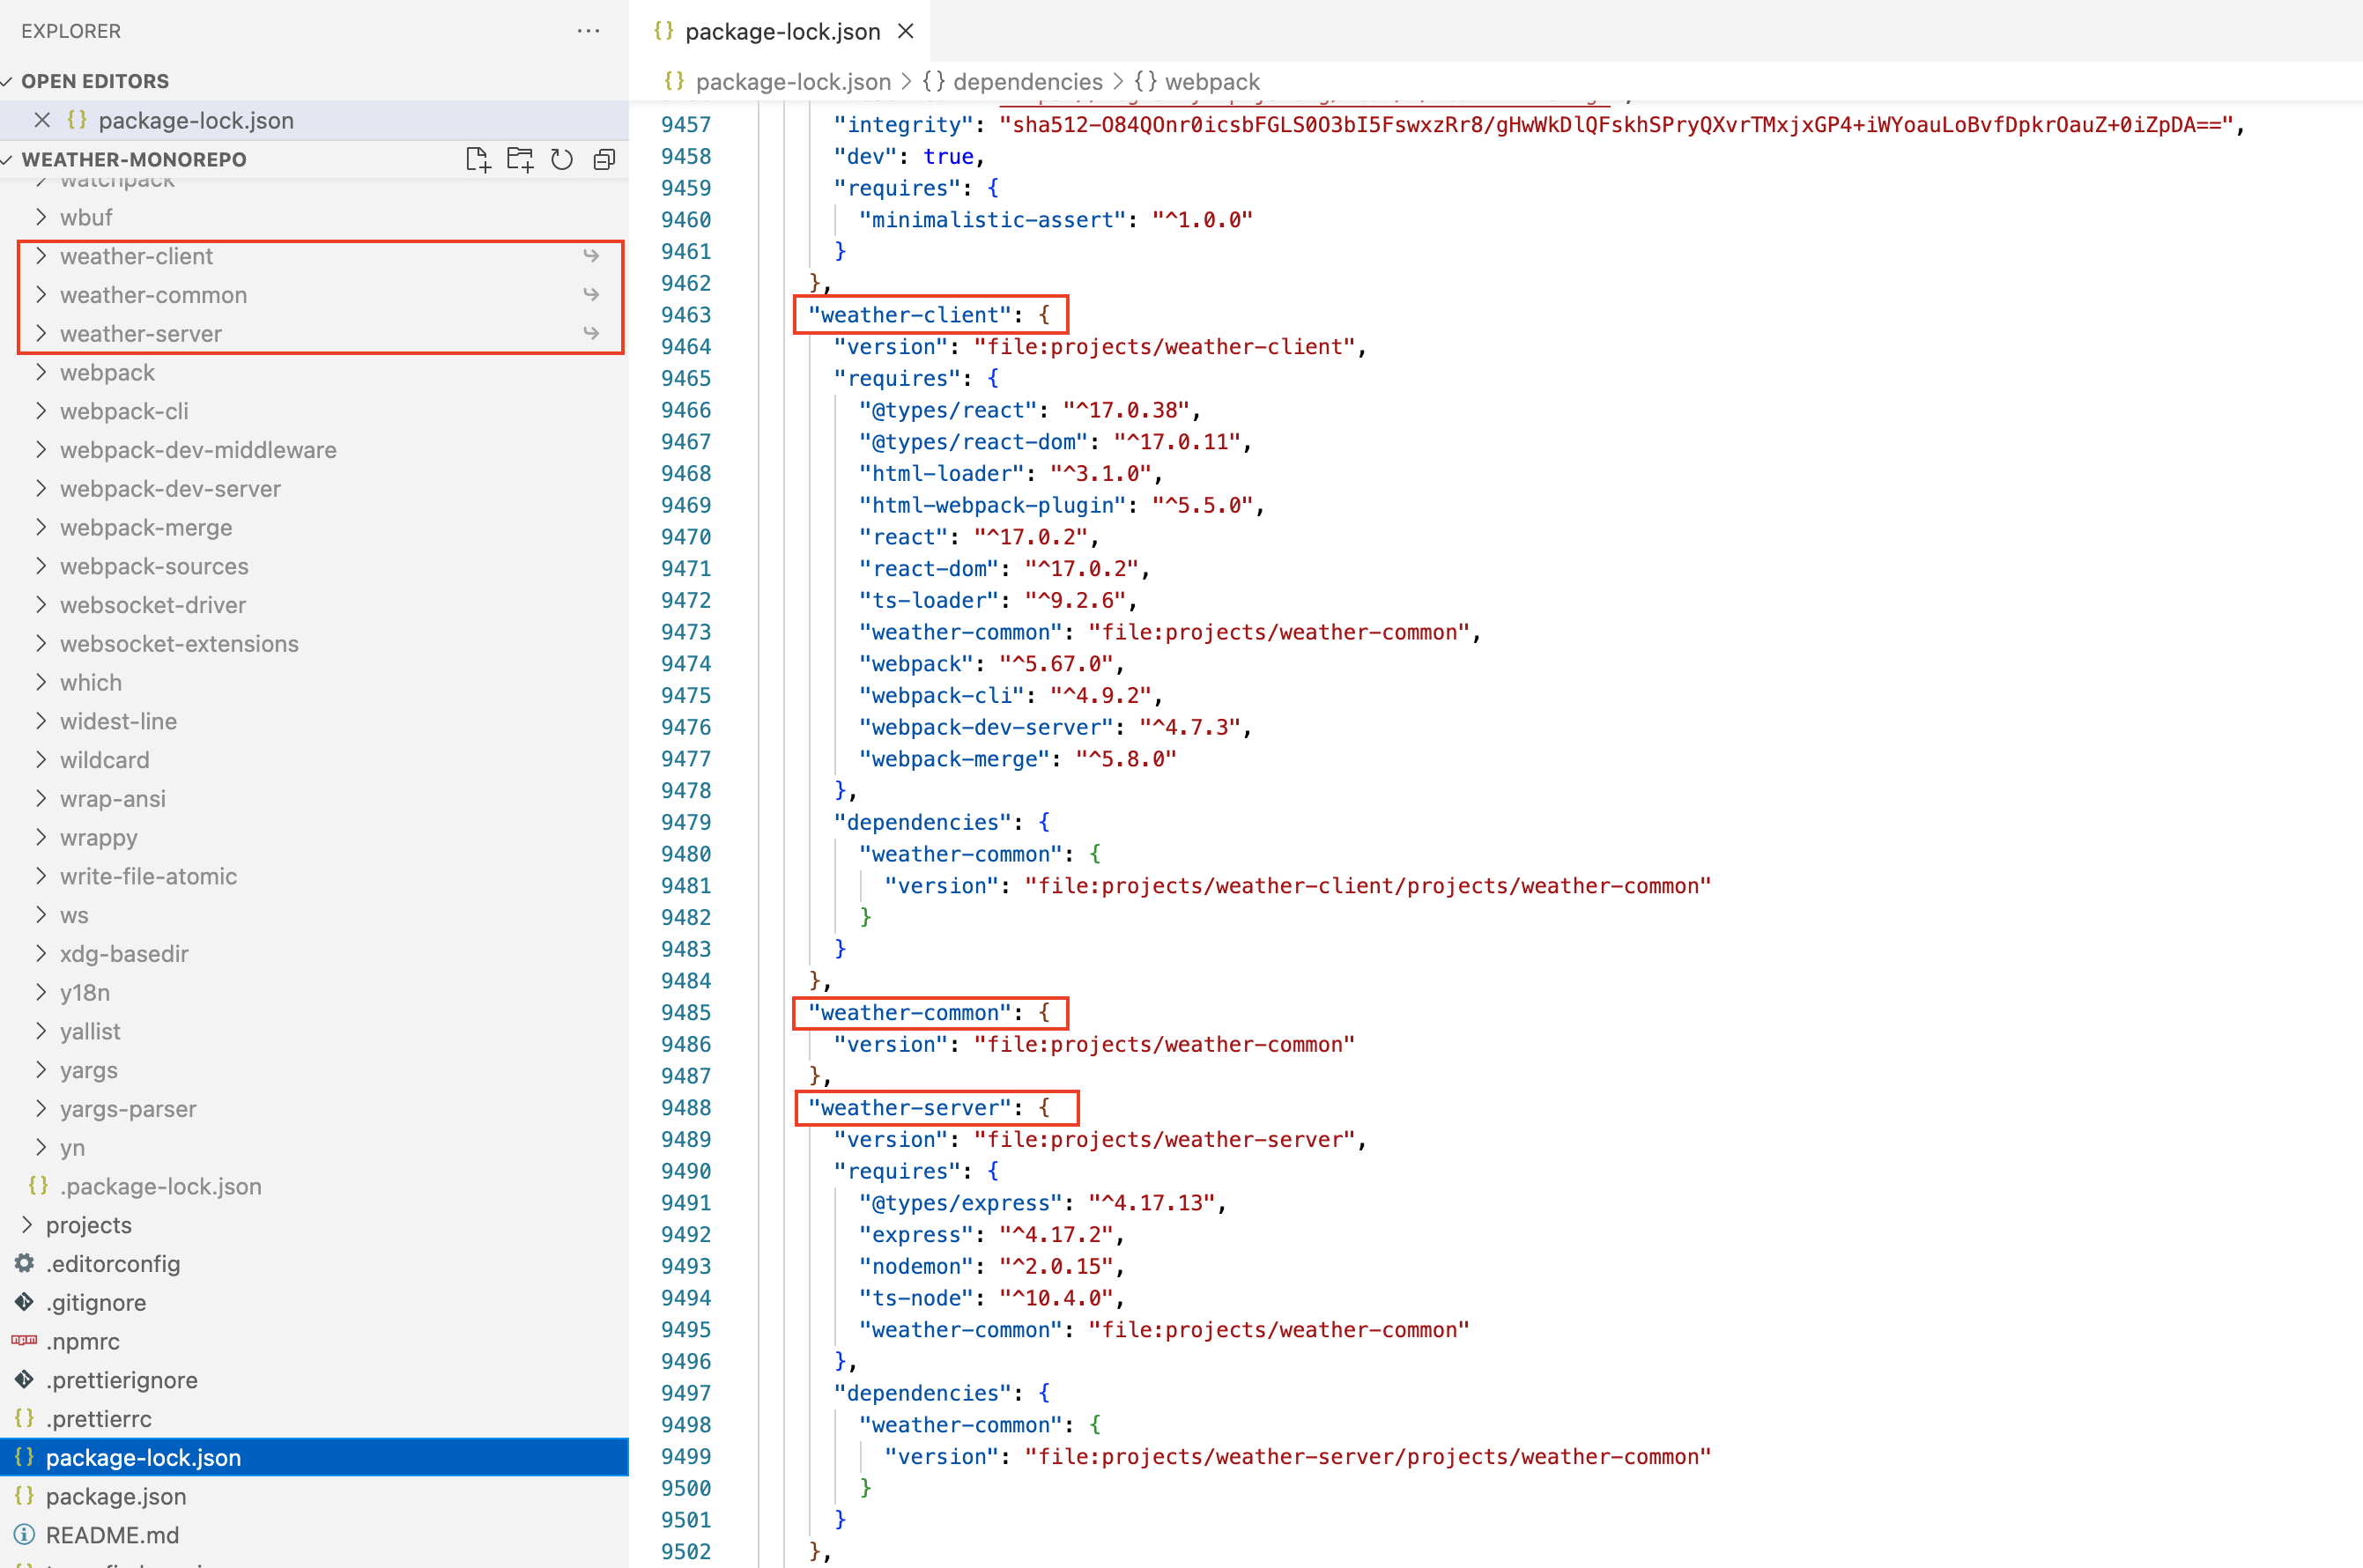Click the JSON icon beside .package-lock.json

38,1185
